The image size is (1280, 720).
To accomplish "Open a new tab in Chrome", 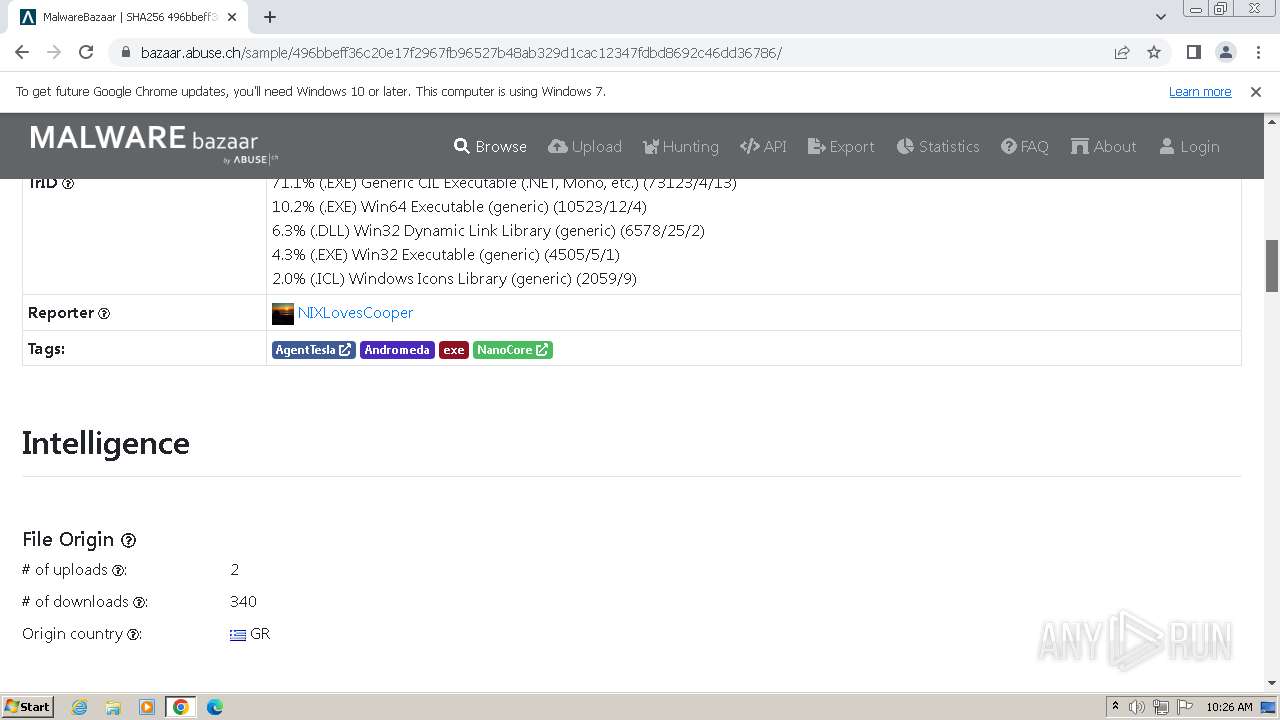I will [x=270, y=17].
